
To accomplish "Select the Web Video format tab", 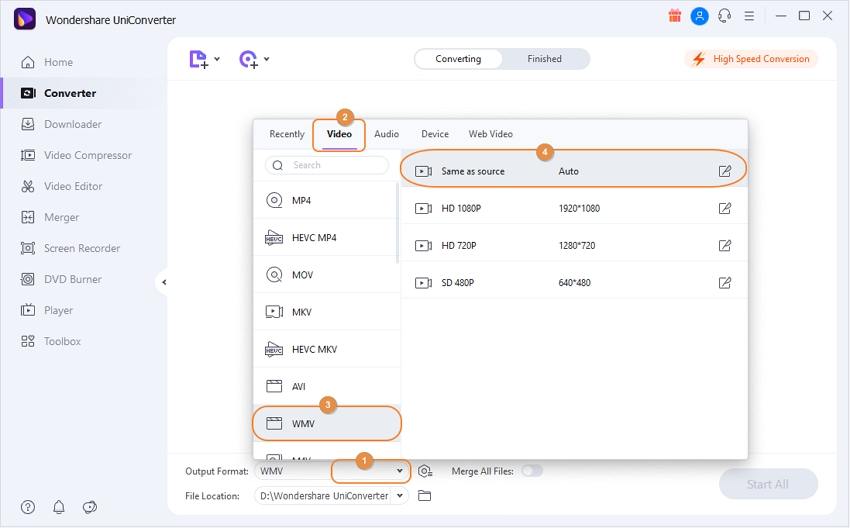I will 491,134.
